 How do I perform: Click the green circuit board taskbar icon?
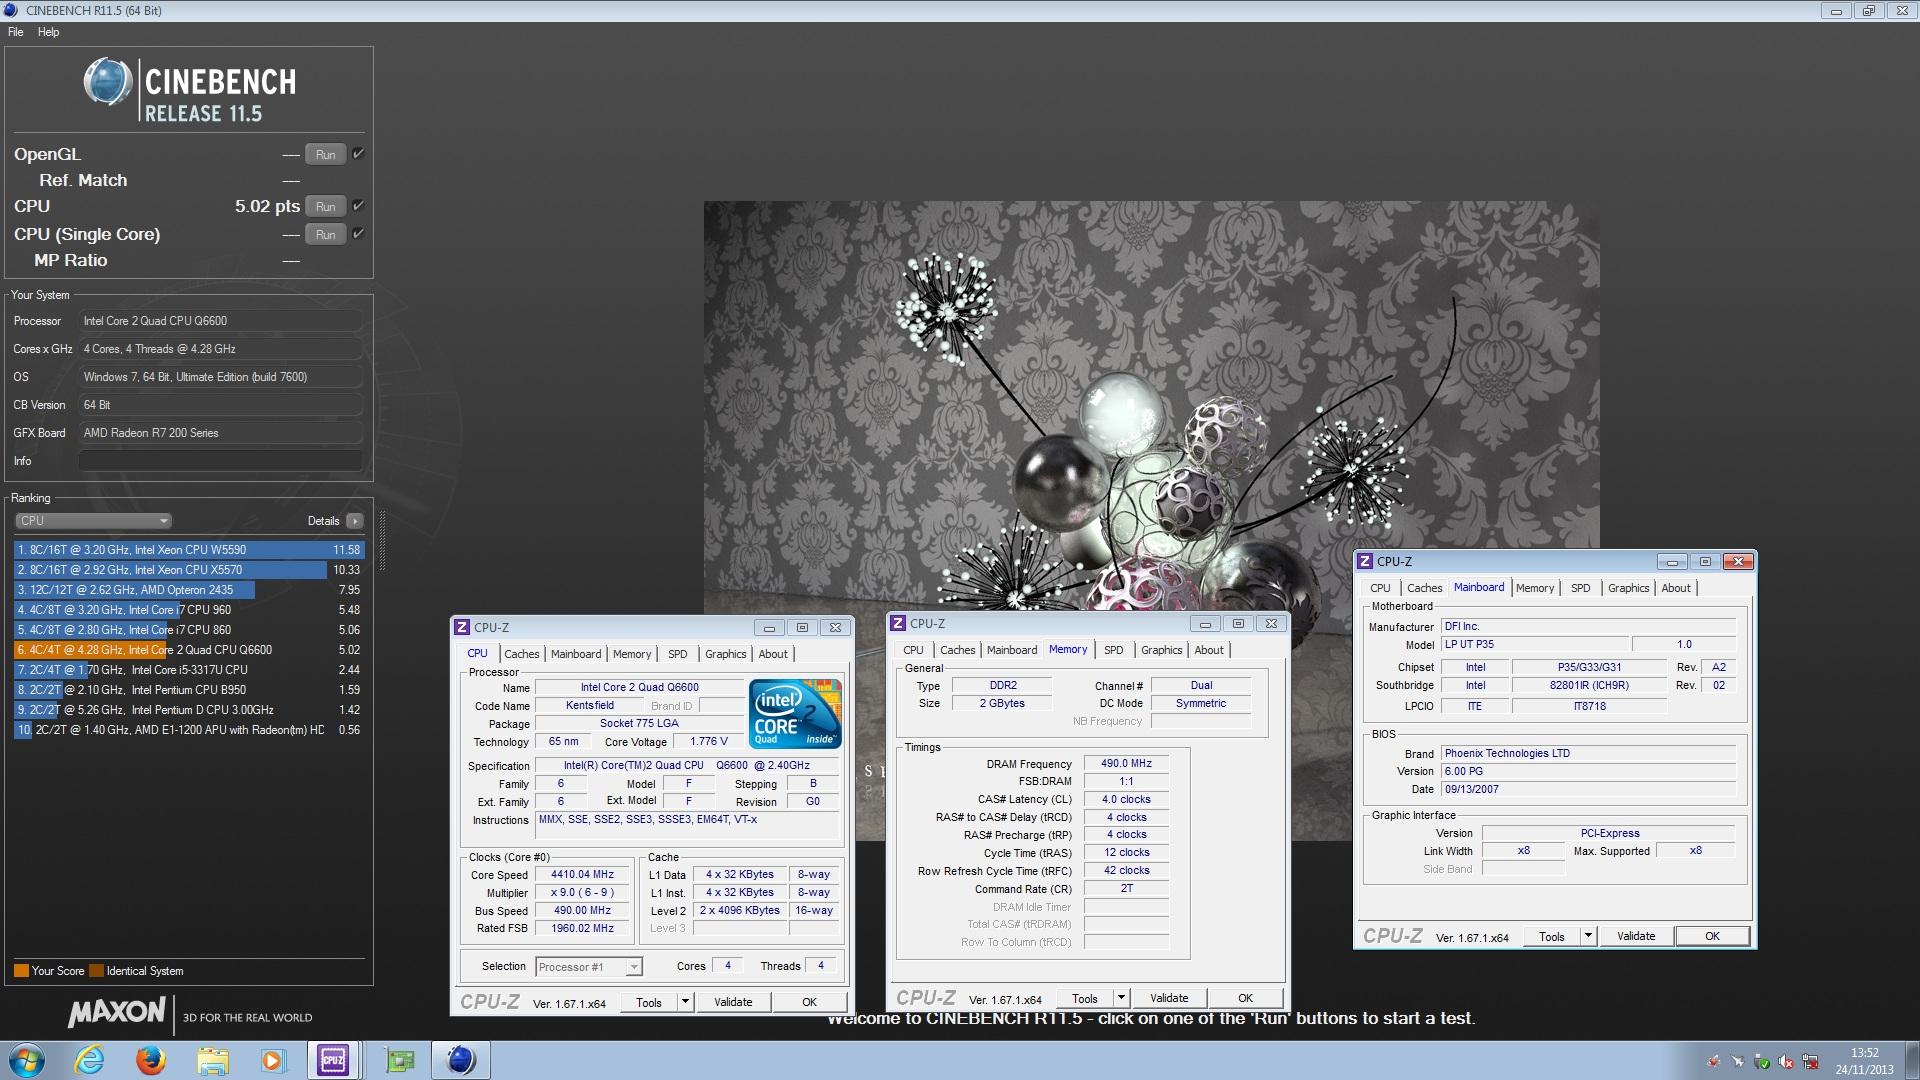tap(400, 1060)
